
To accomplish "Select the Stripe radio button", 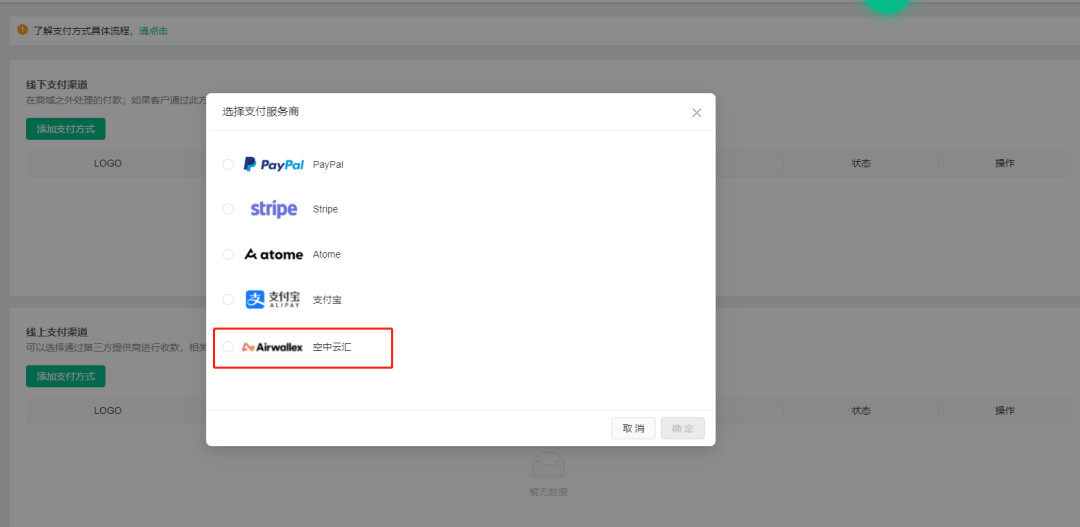I will coord(228,209).
